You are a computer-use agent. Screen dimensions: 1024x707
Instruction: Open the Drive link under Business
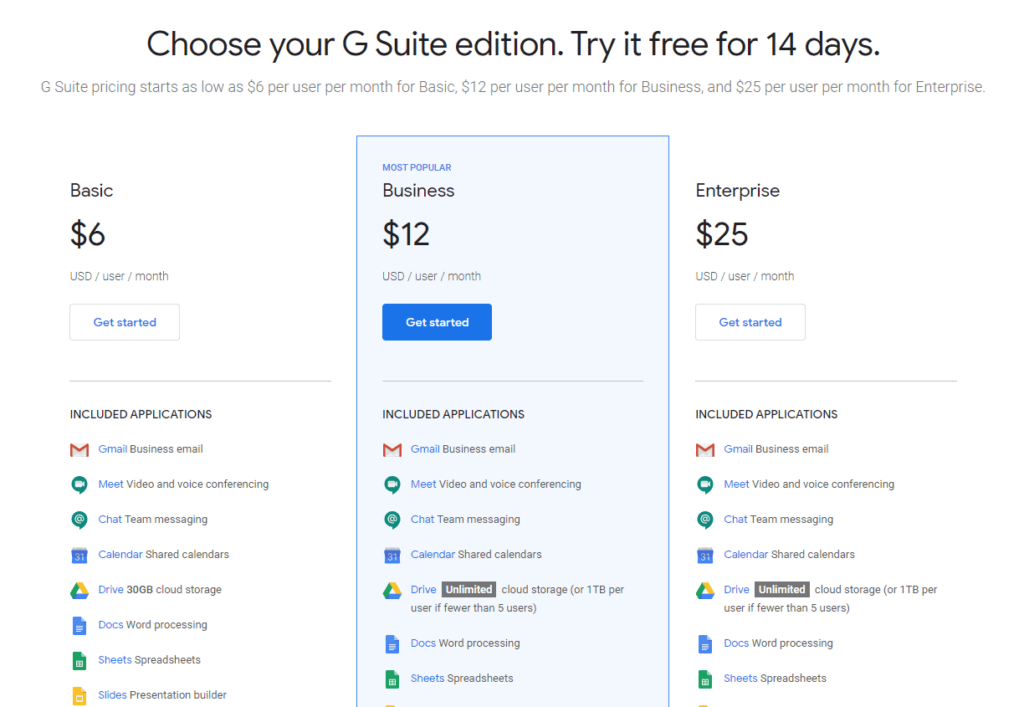point(423,589)
